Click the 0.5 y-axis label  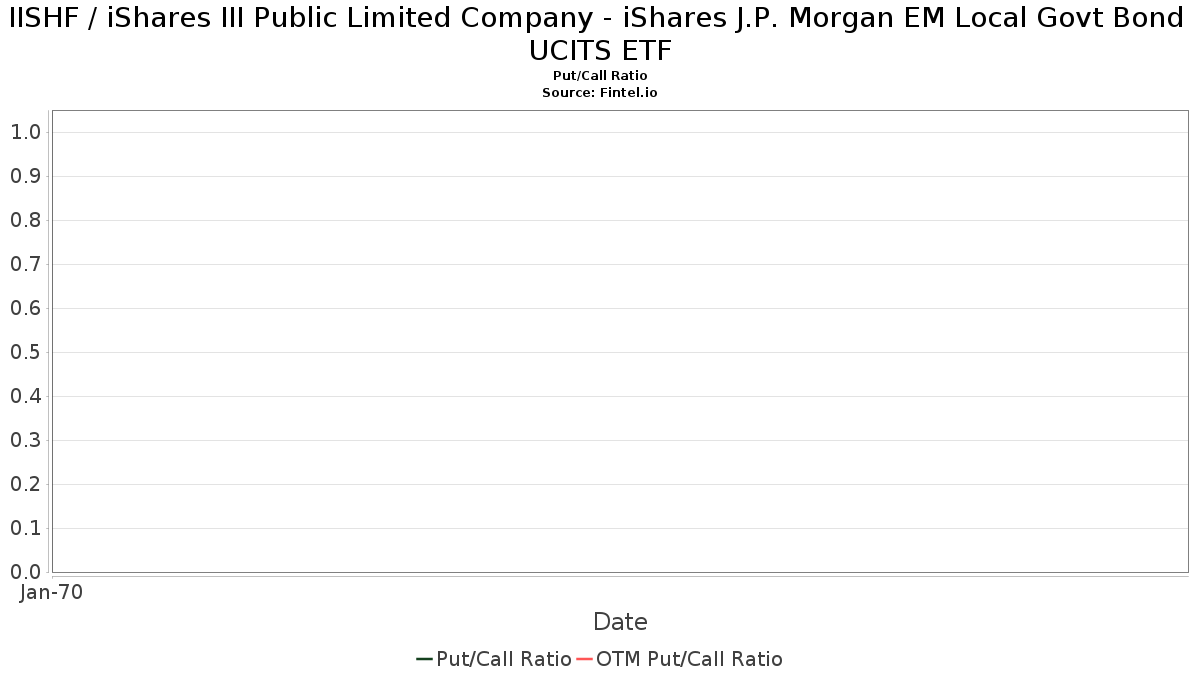coord(25,352)
